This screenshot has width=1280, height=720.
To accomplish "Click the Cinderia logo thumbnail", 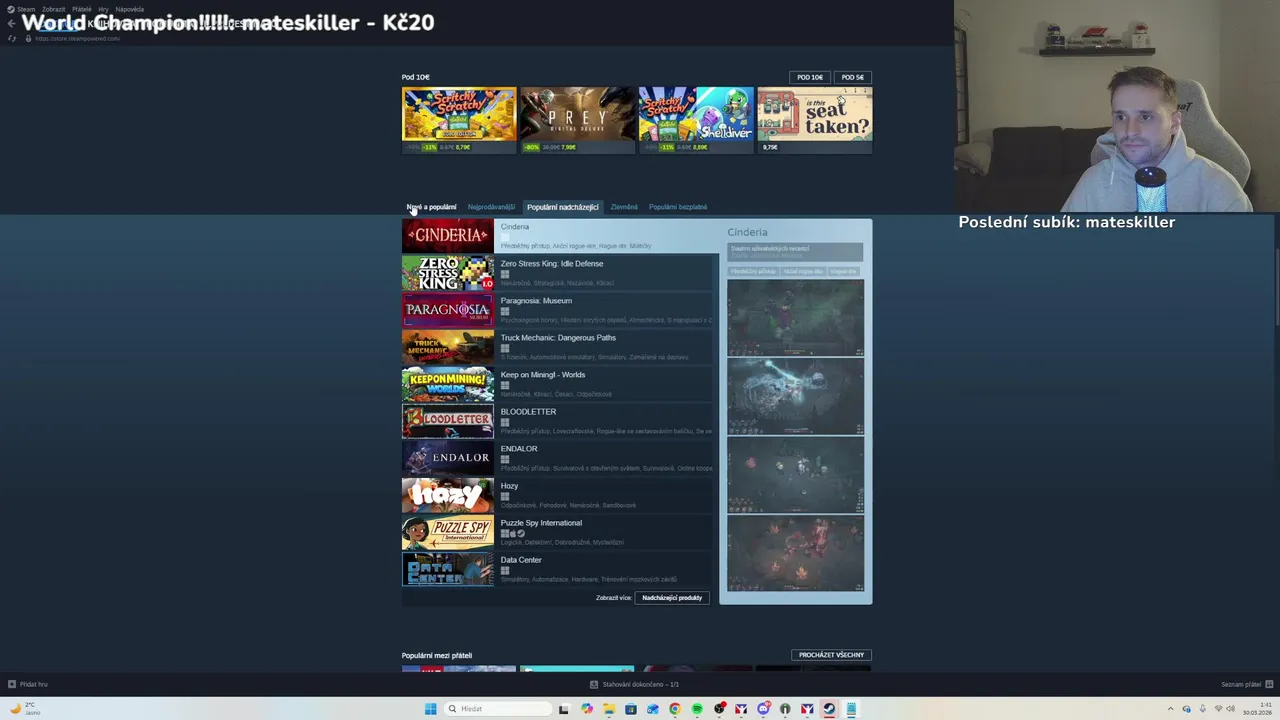I will (x=448, y=235).
